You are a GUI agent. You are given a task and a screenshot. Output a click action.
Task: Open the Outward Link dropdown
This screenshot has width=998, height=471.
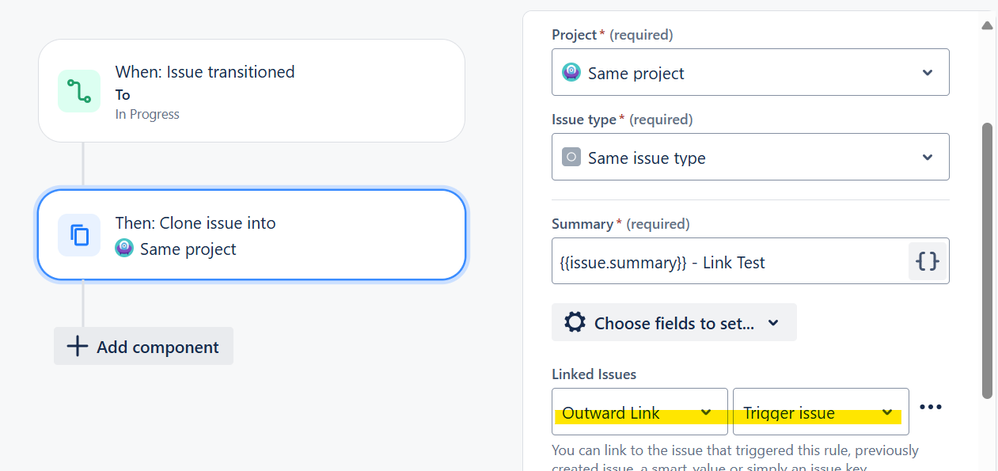[639, 413]
